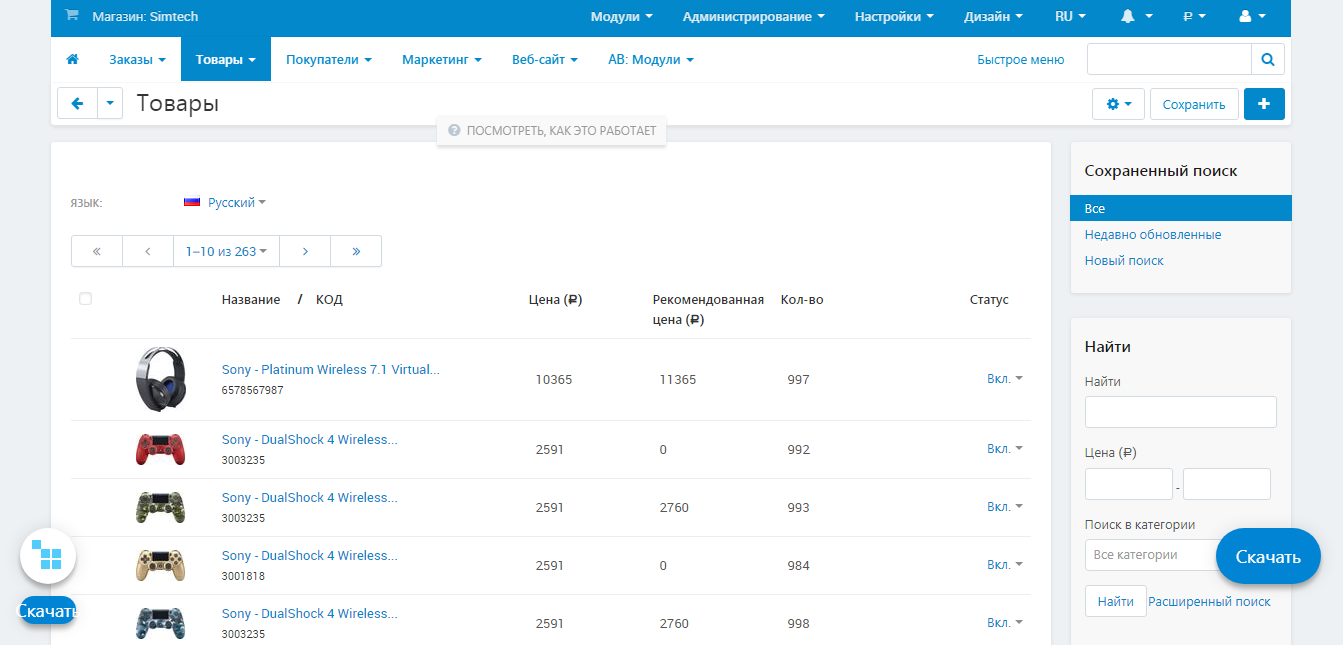Click the help question mark icon

click(x=454, y=131)
